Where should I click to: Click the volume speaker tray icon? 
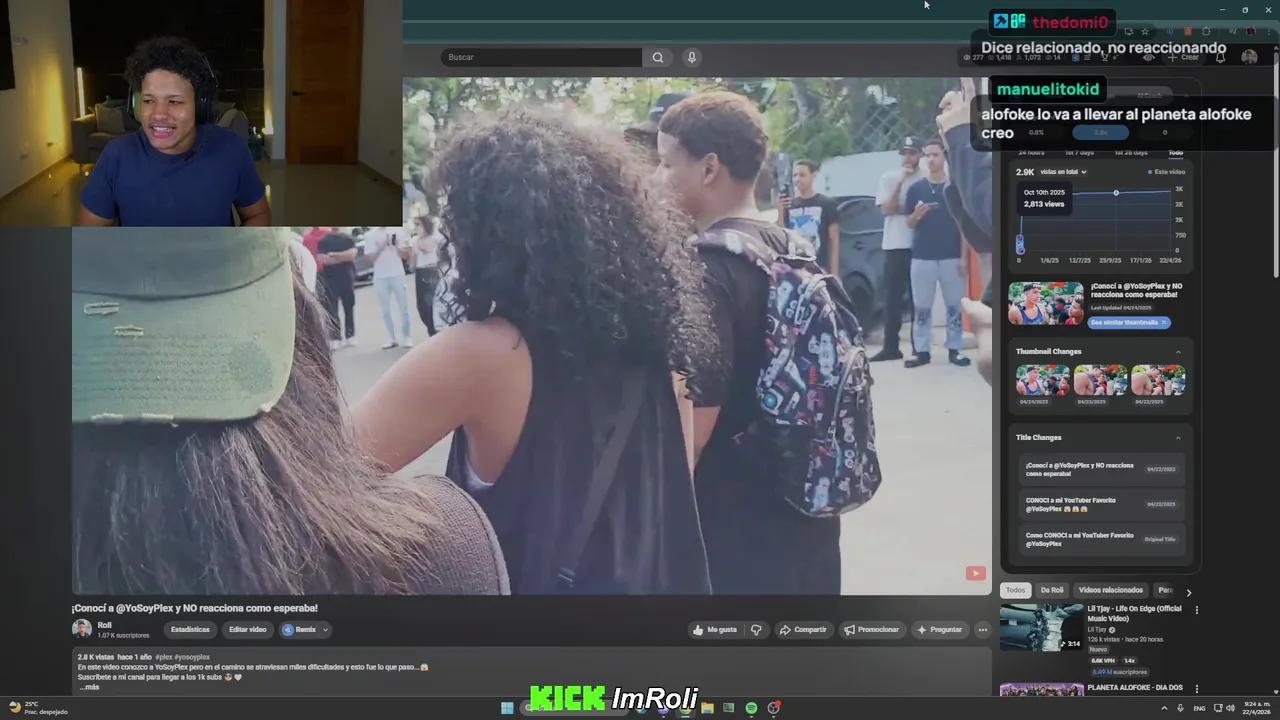point(1230,708)
